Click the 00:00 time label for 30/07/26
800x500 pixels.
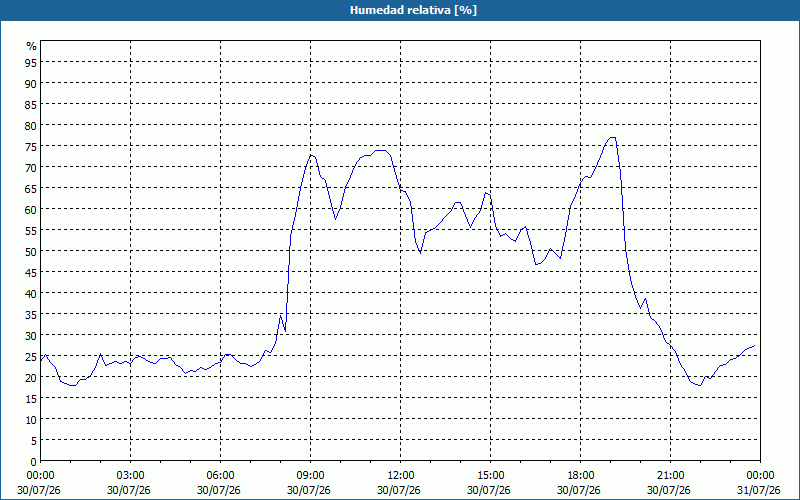click(40, 476)
